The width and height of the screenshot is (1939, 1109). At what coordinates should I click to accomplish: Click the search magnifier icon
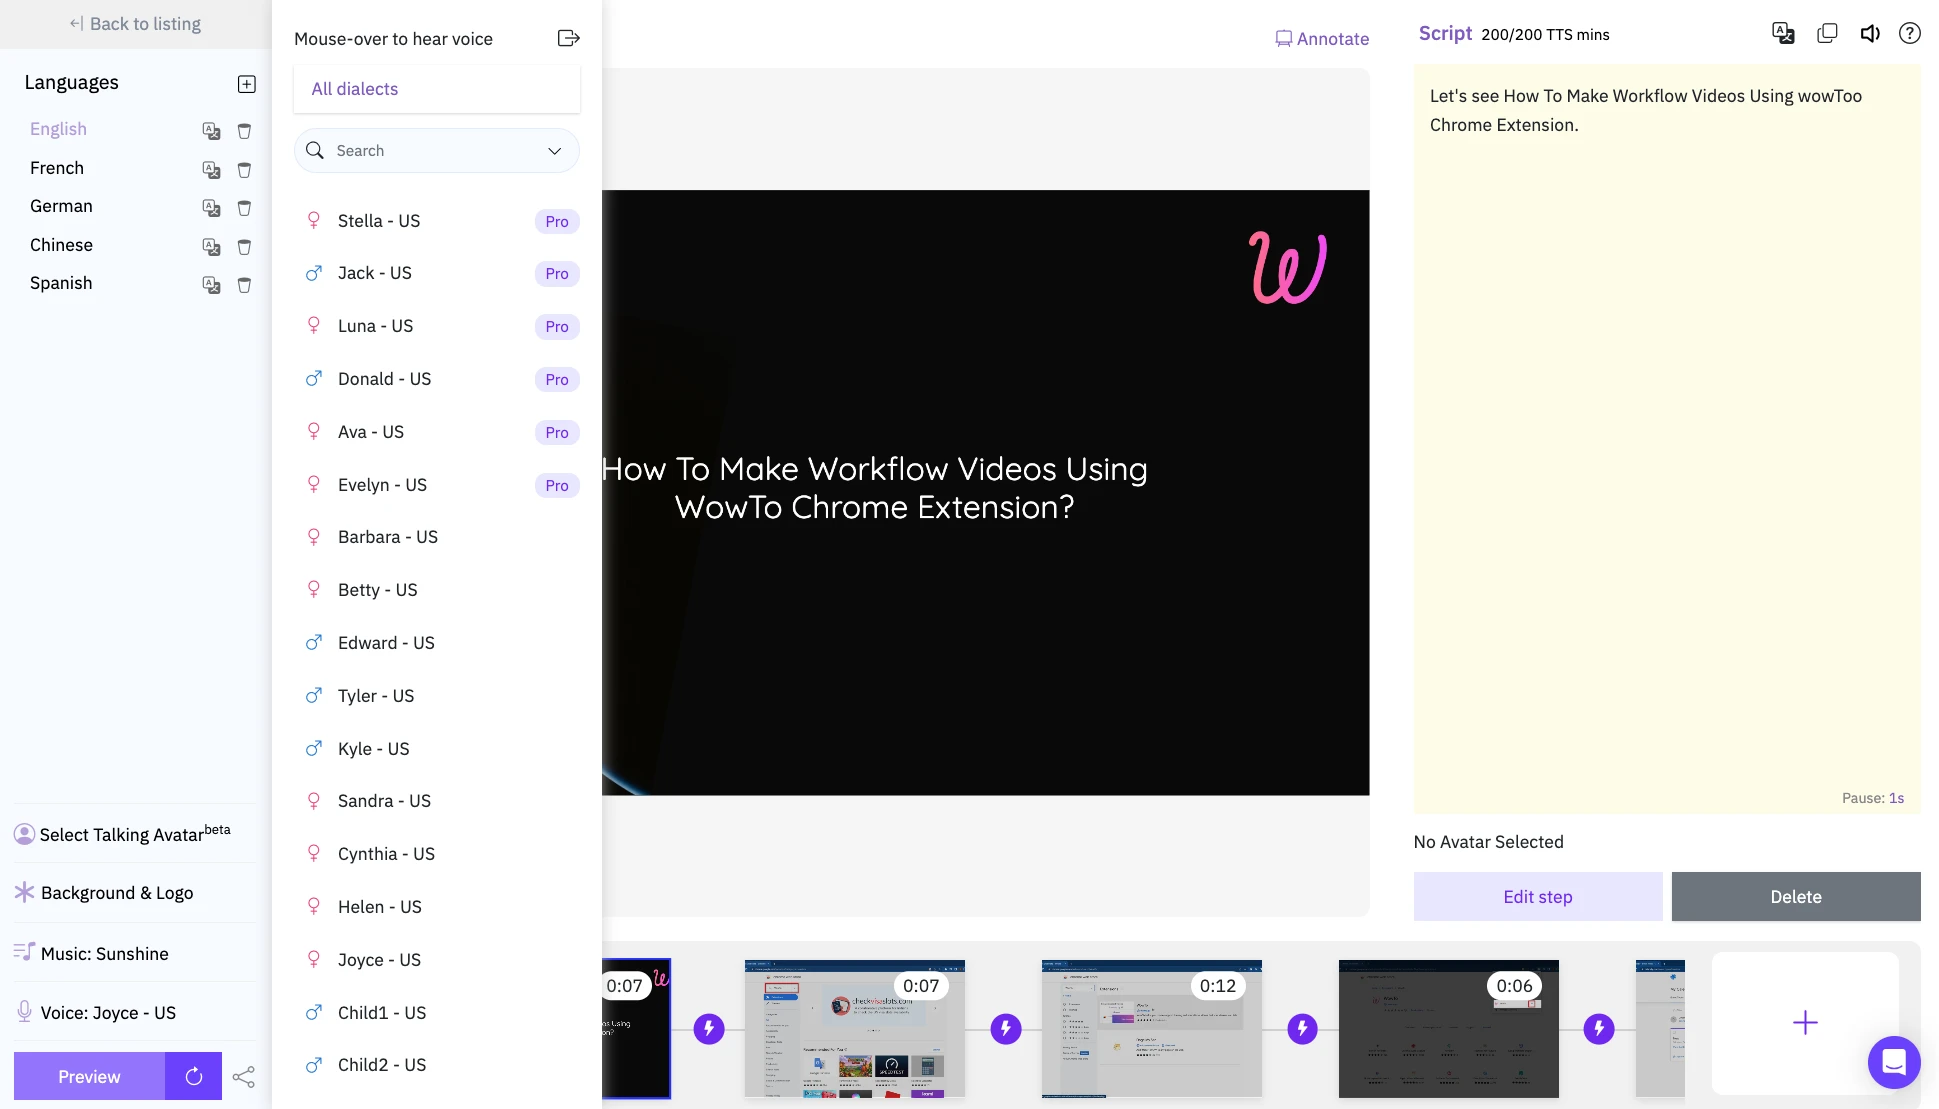pos(315,150)
